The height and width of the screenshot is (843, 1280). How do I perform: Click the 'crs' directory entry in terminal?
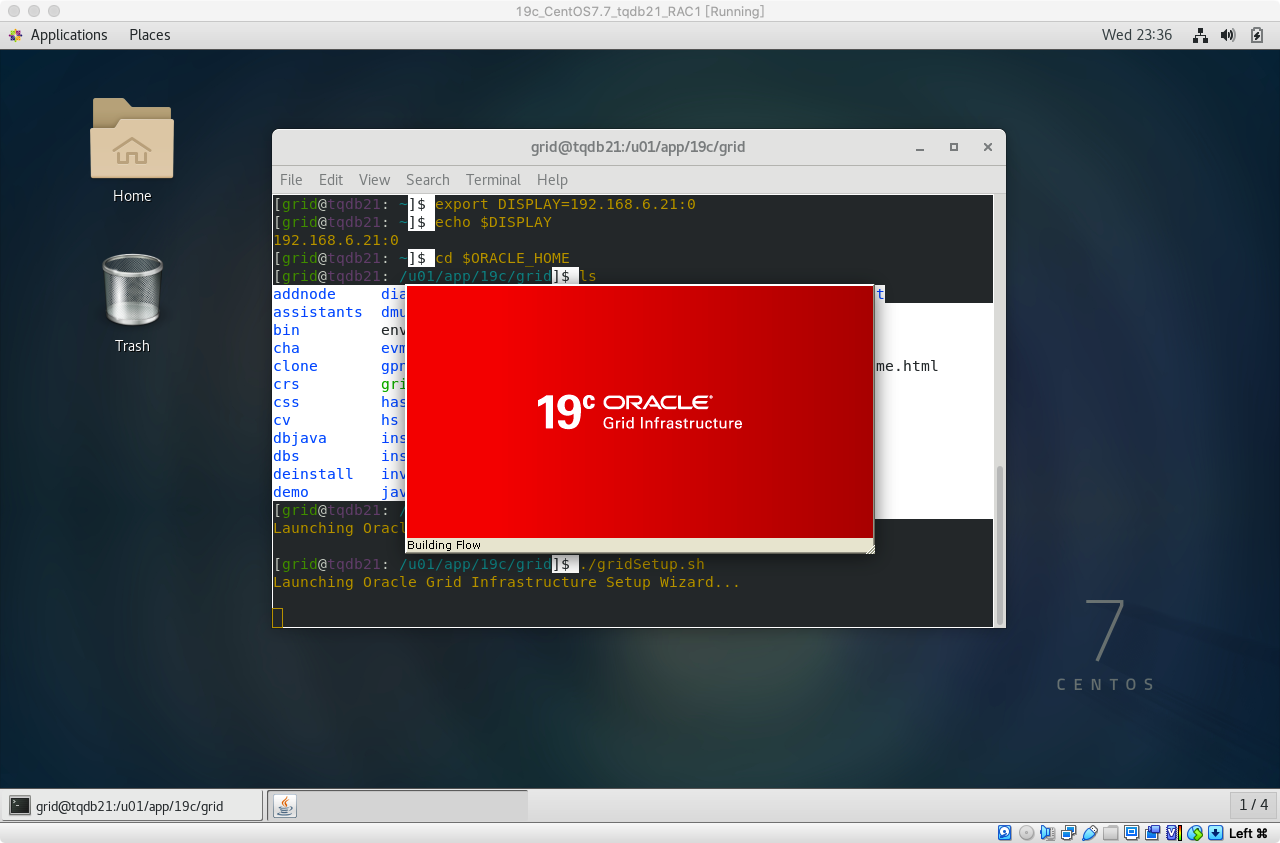tap(286, 384)
